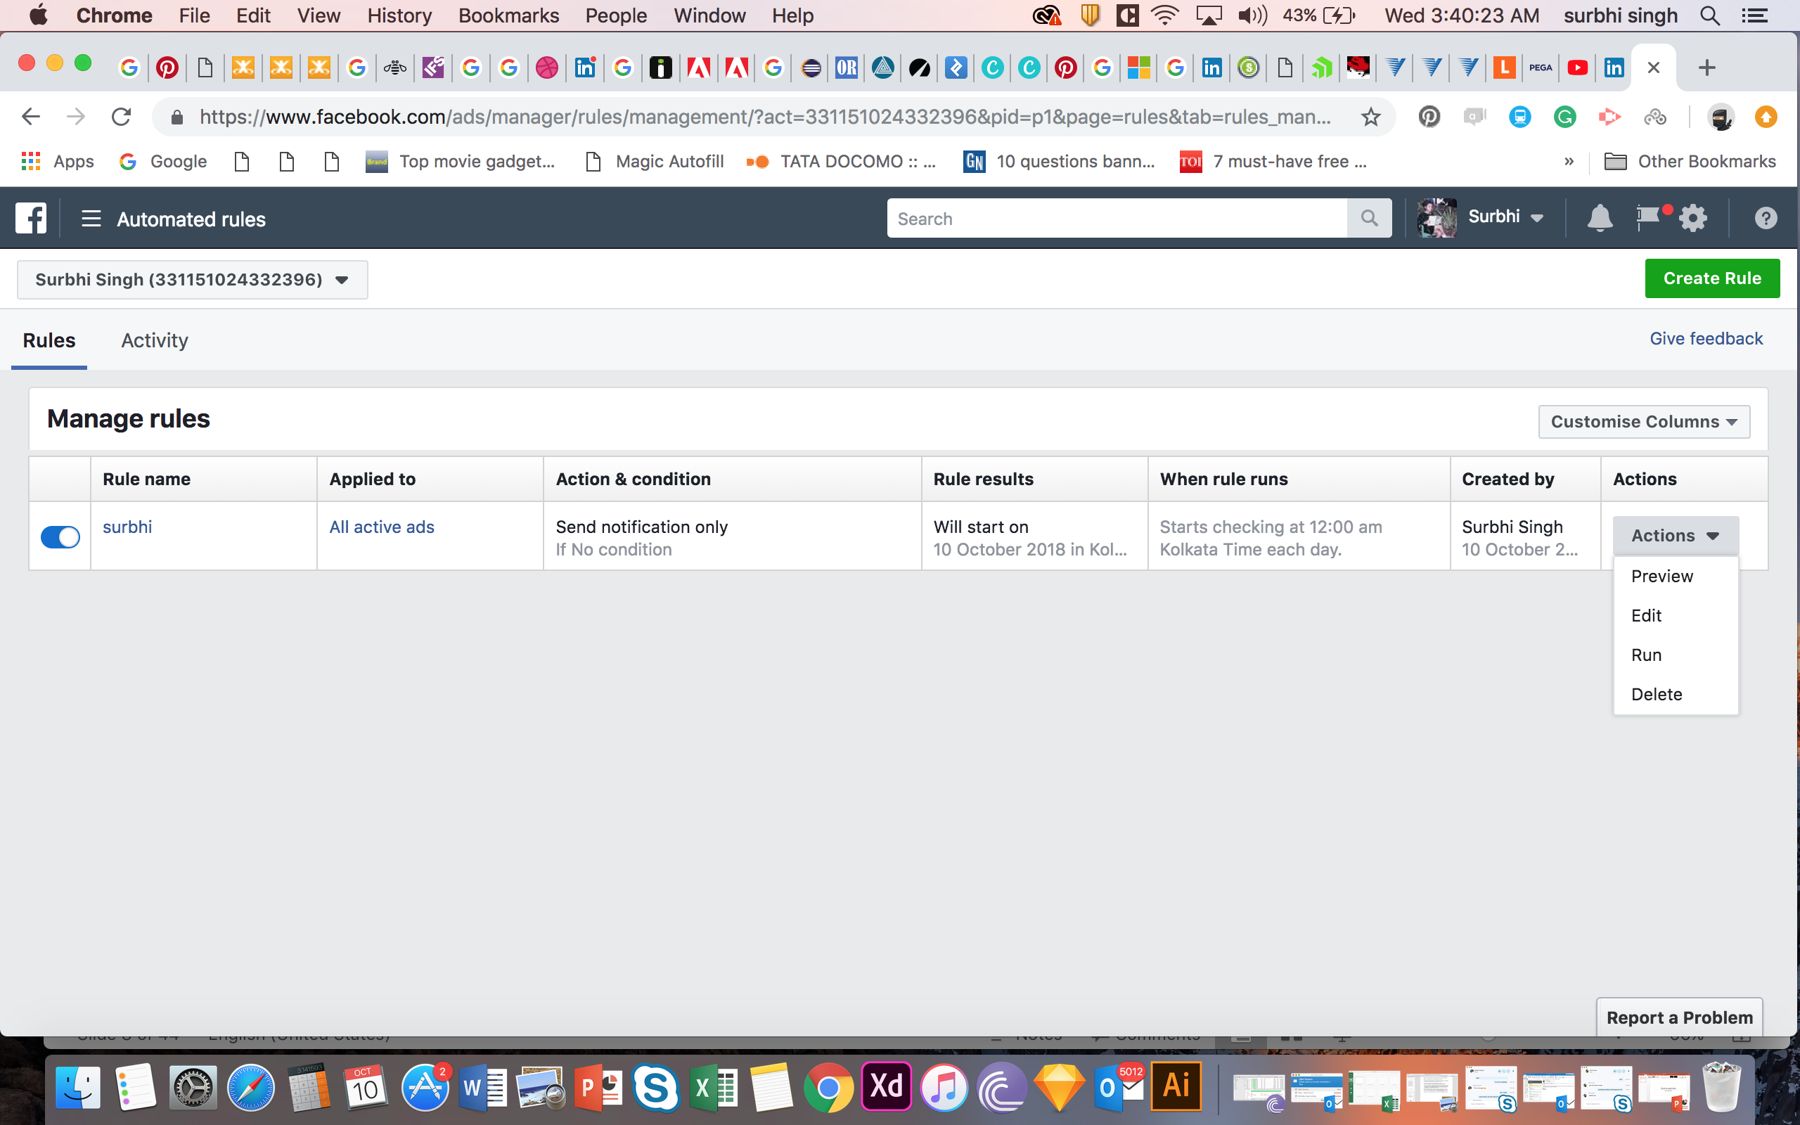Click Report a Problem button

1679,1017
